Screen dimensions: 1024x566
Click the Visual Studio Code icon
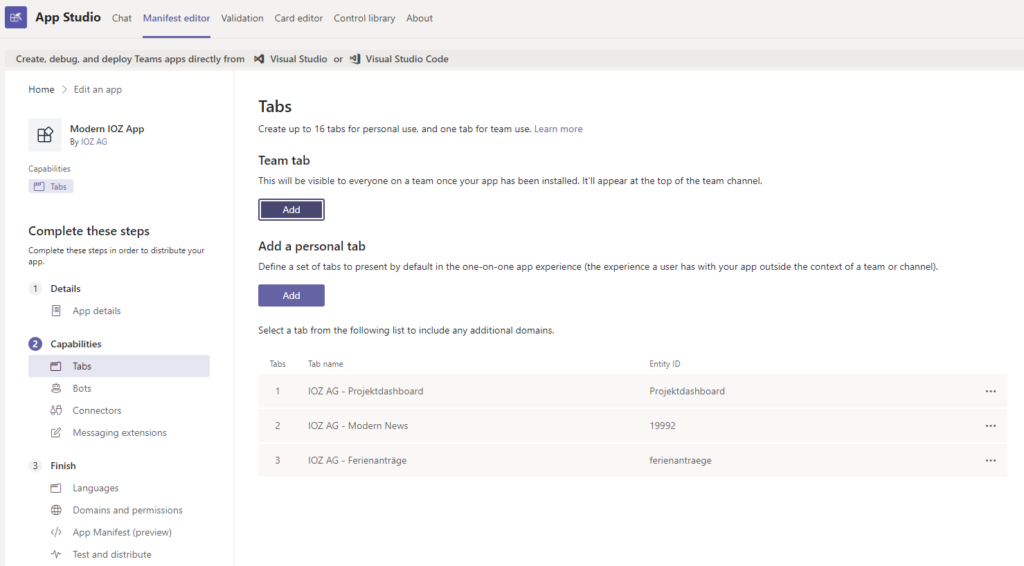point(355,59)
